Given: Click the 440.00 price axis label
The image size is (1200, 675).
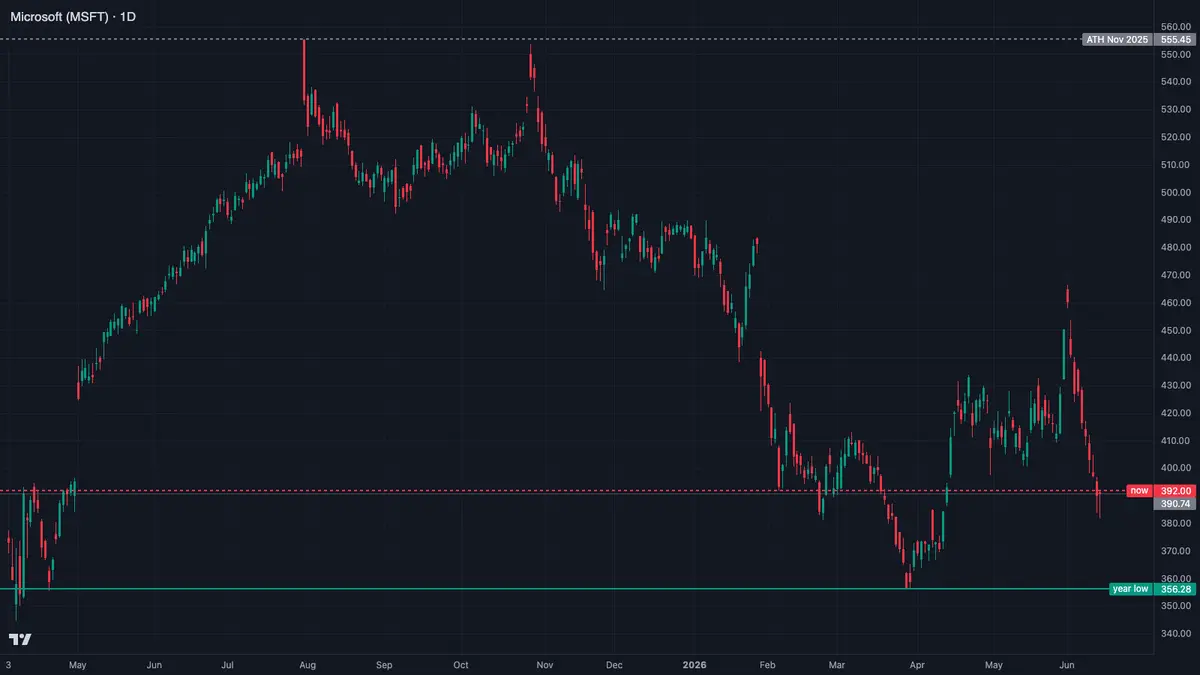Looking at the screenshot, I should 1176,358.
